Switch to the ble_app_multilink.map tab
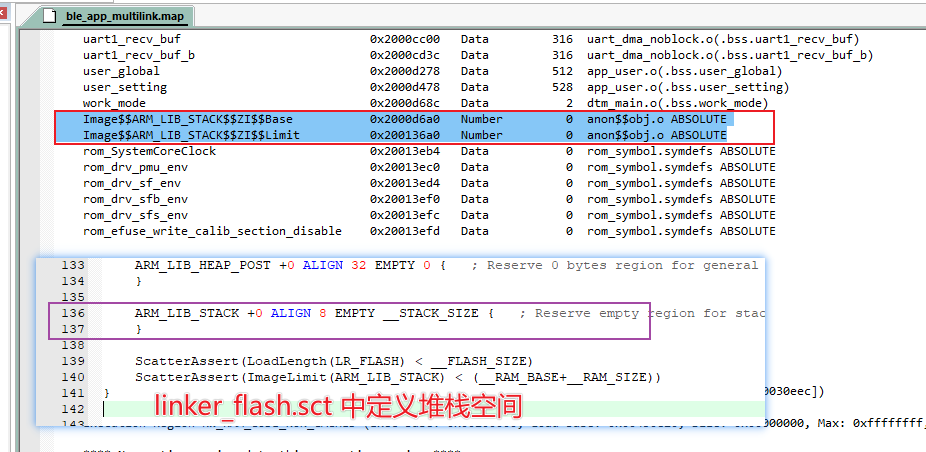The image size is (926, 452). click(124, 16)
